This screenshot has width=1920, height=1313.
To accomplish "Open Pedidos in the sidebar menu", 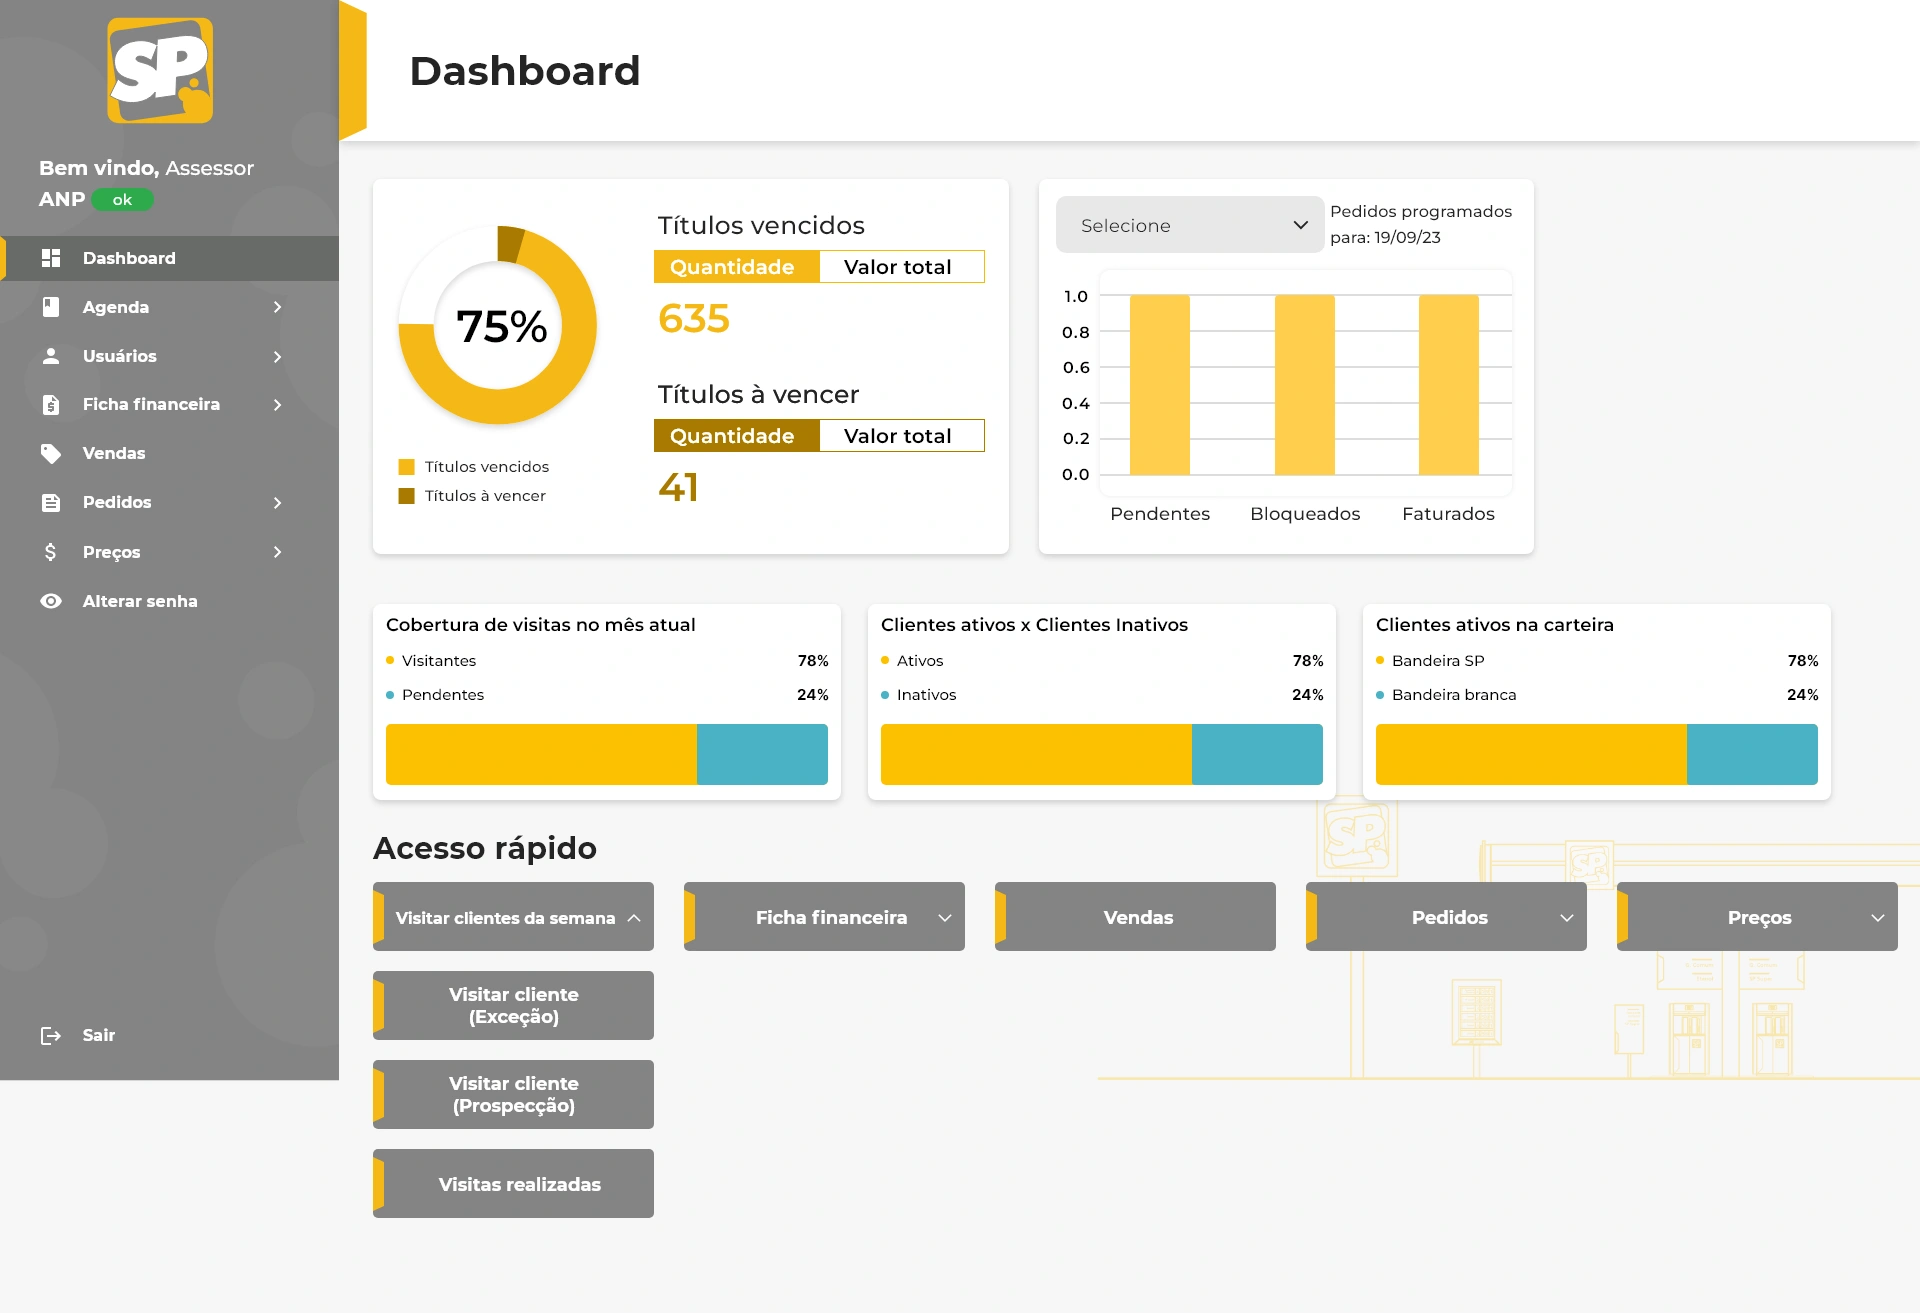I will (x=117, y=503).
